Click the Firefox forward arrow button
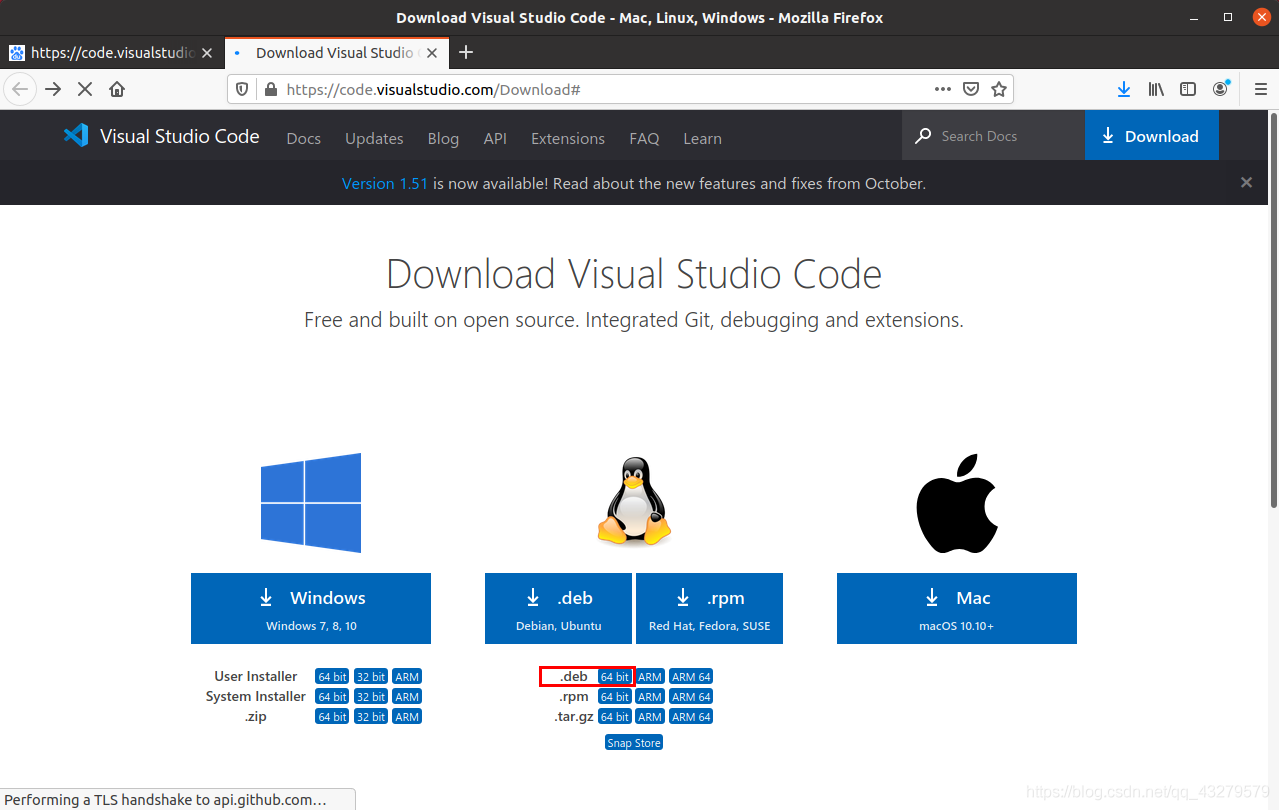Screen dimensions: 1279x810 [54, 89]
